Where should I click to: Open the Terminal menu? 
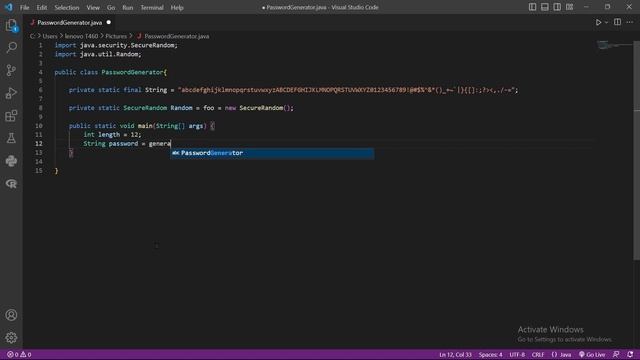pyautogui.click(x=152, y=7)
